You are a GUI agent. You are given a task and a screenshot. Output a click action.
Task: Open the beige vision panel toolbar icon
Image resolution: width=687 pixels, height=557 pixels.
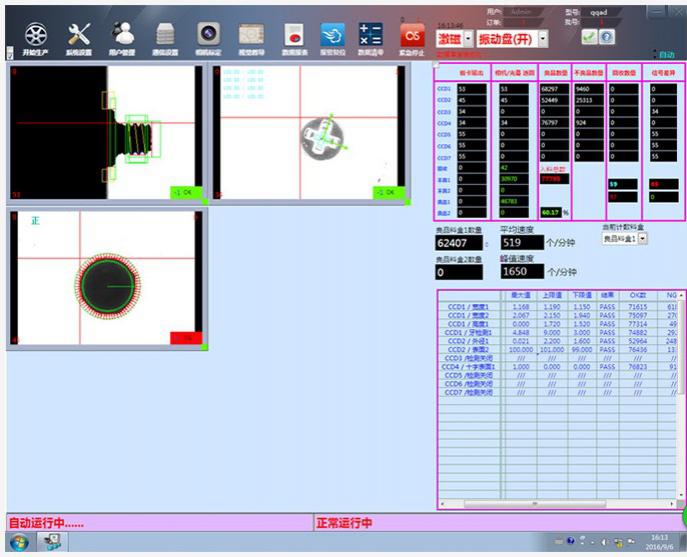[251, 34]
